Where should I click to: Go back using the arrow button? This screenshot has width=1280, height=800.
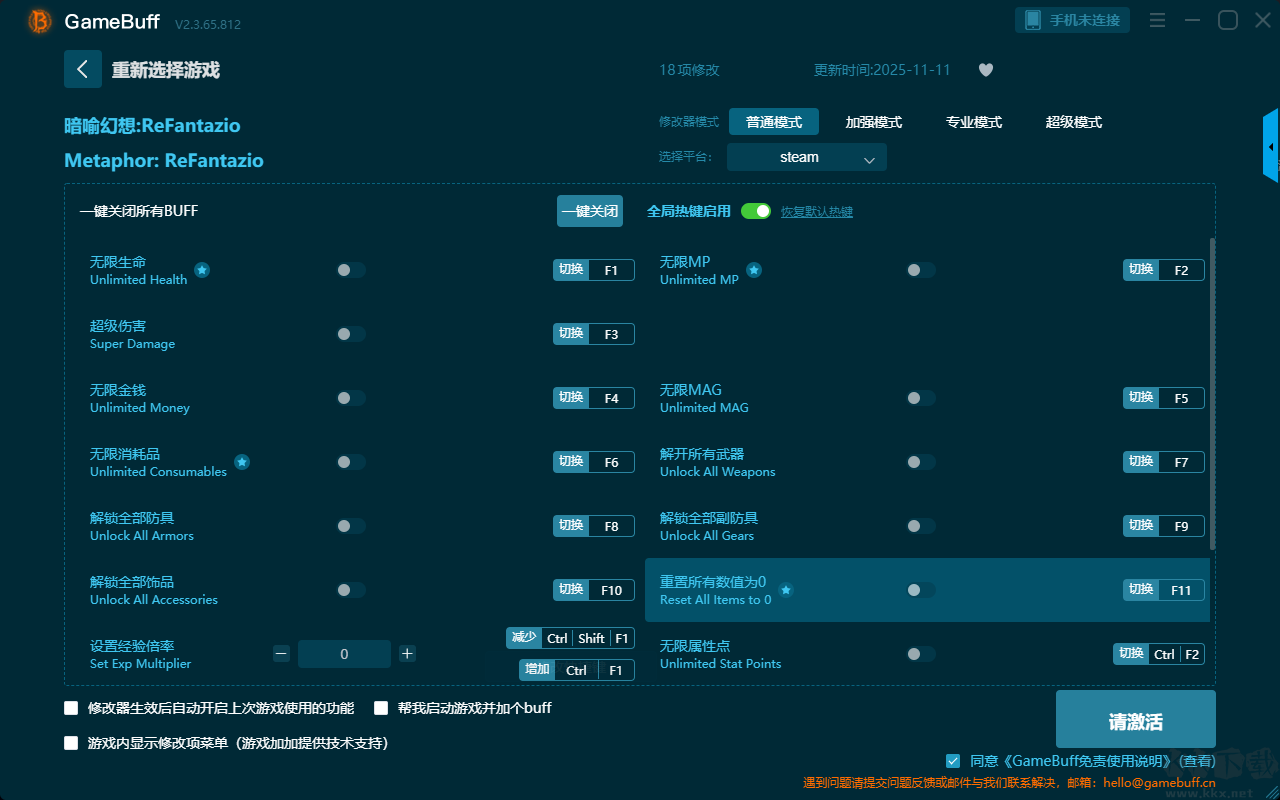click(83, 69)
